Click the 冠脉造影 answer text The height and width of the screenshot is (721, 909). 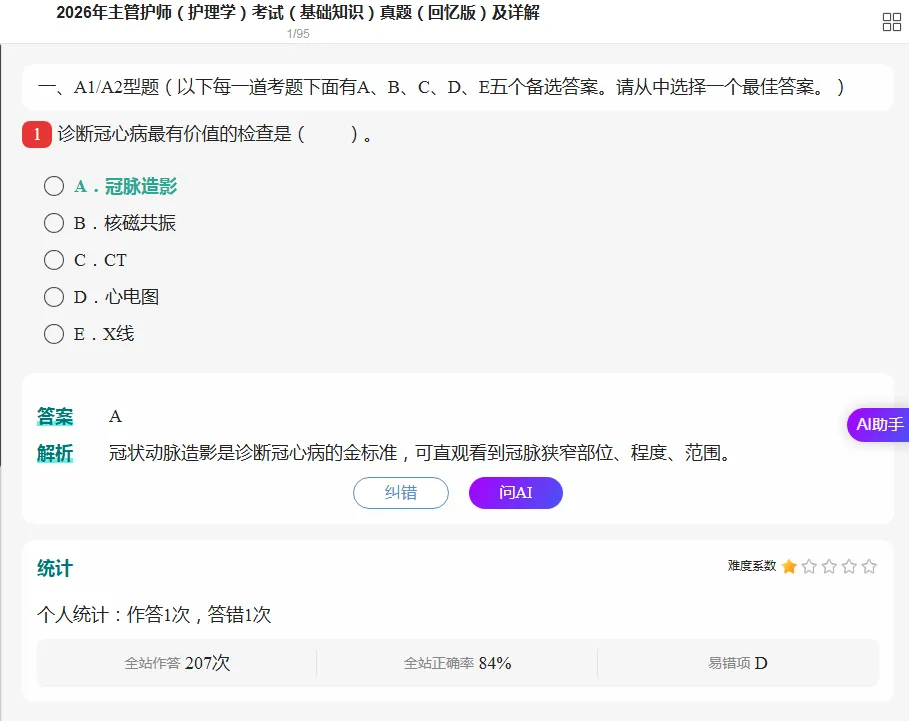click(x=140, y=186)
